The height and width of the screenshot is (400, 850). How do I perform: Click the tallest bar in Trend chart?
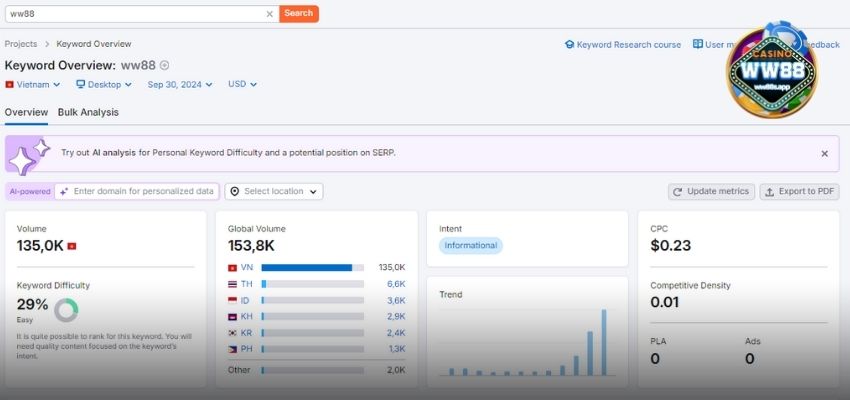pos(604,343)
